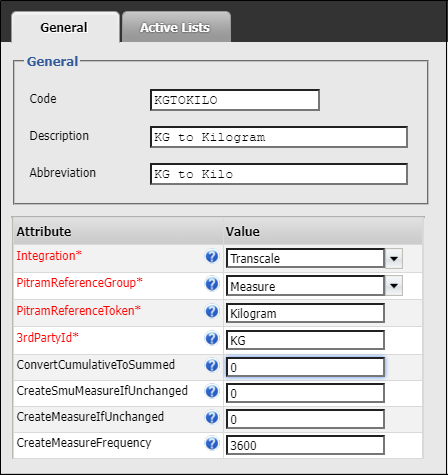Focus the CreateMeasureIfUnchanged value field

point(305,419)
